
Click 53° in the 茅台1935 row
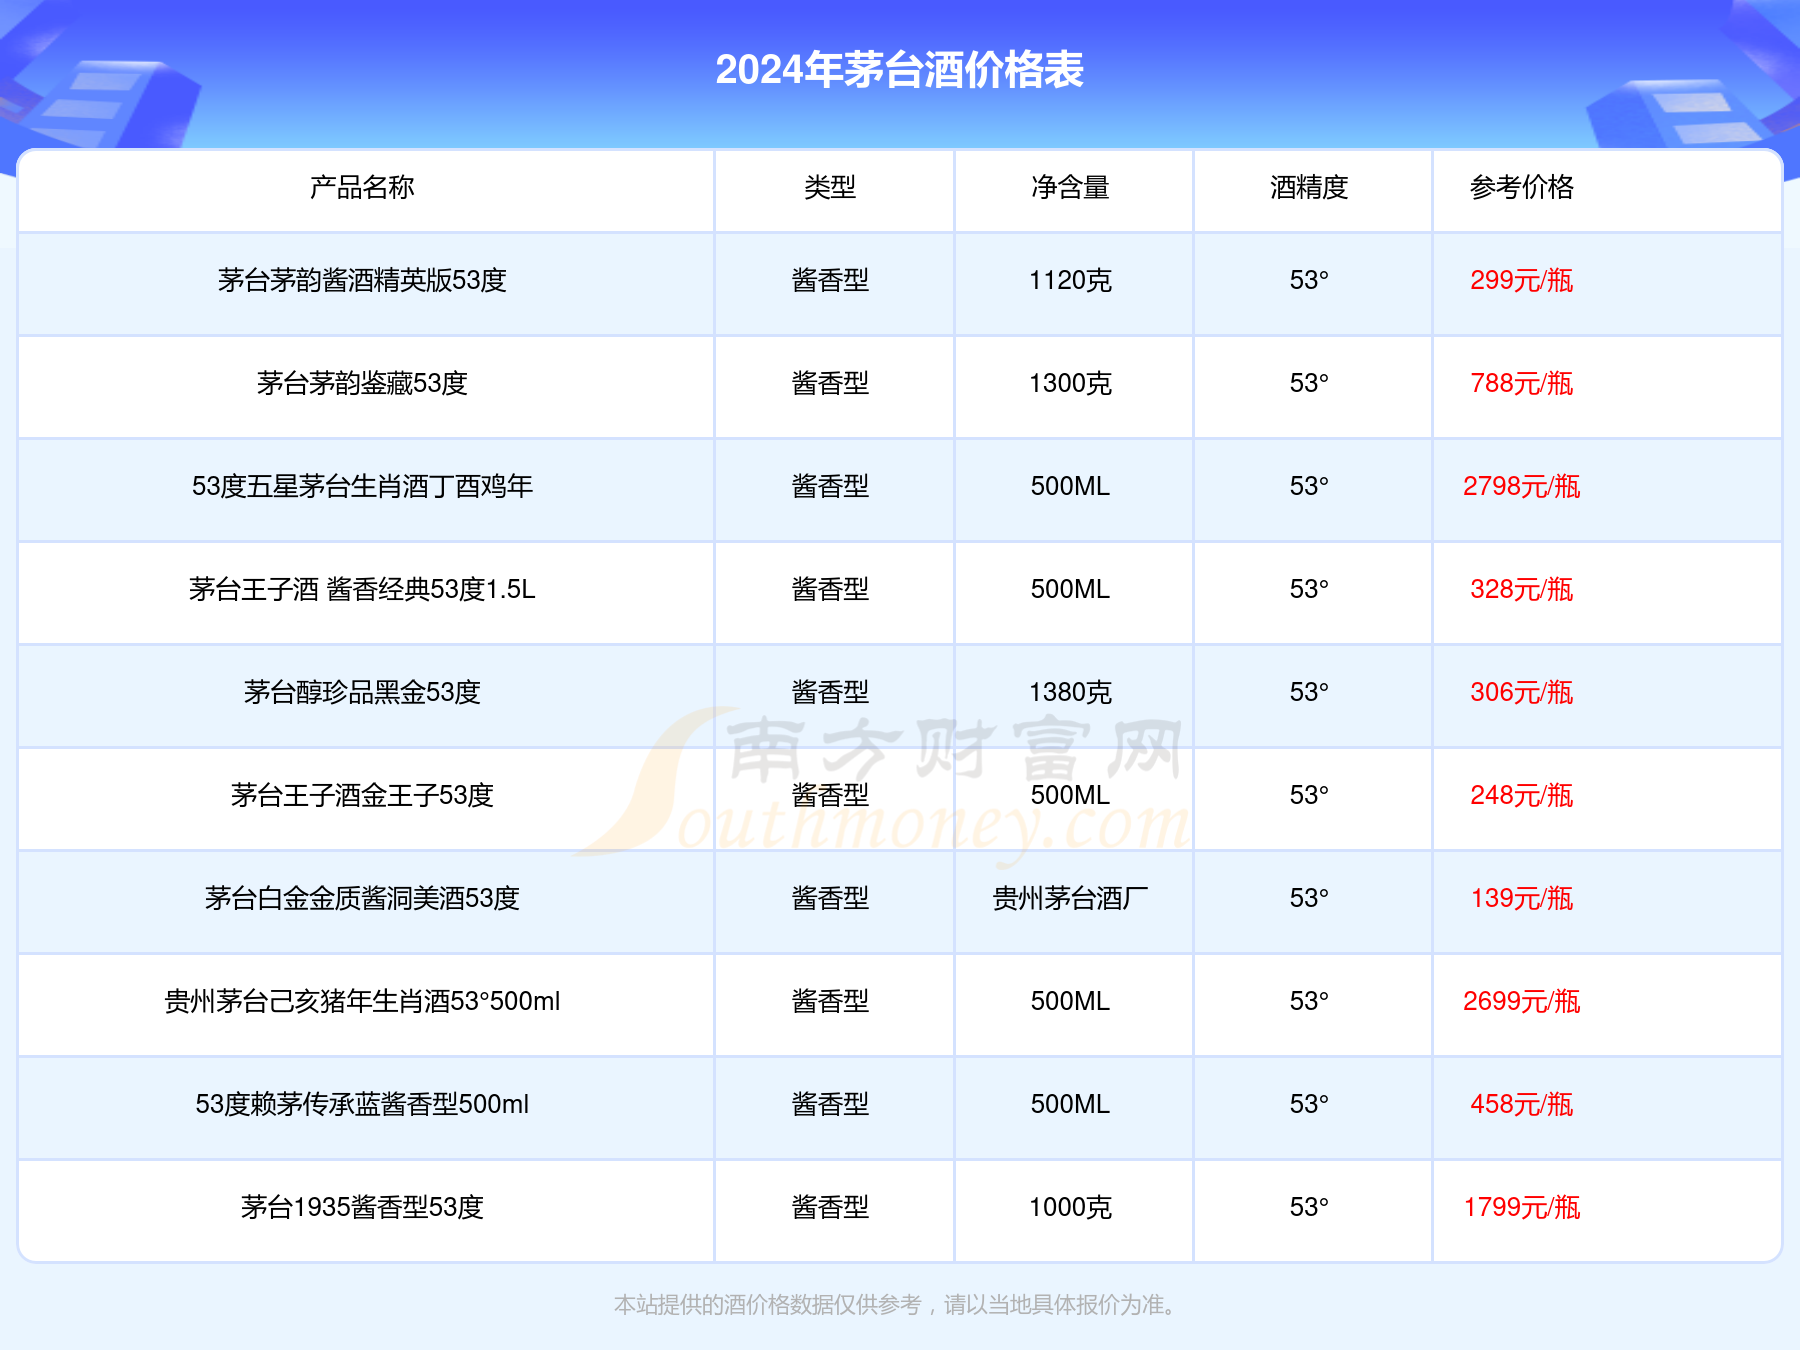[1309, 1207]
